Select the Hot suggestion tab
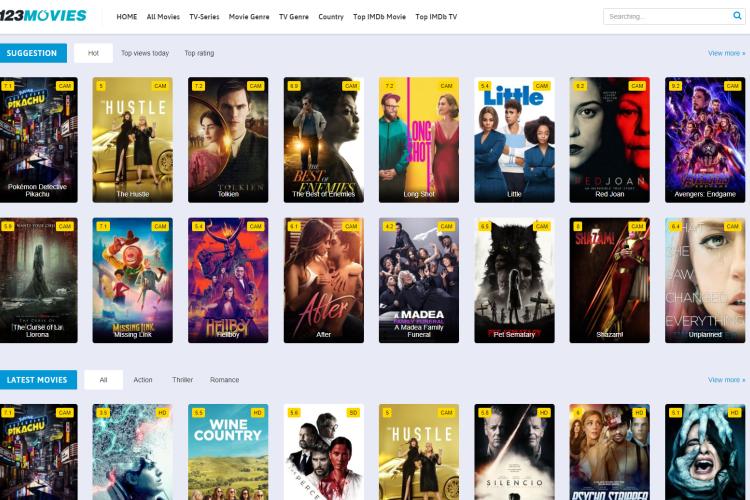This screenshot has width=750, height=500. (93, 53)
